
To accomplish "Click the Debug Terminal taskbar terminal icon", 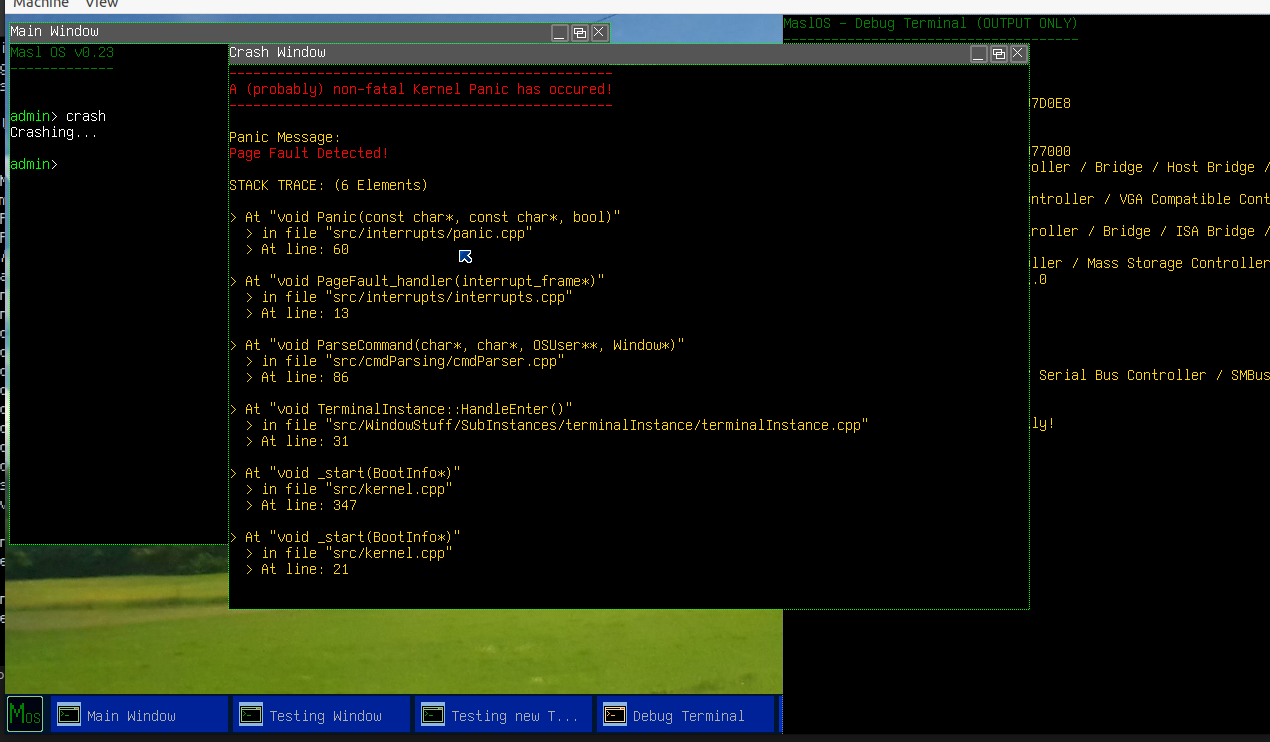I will (615, 715).
